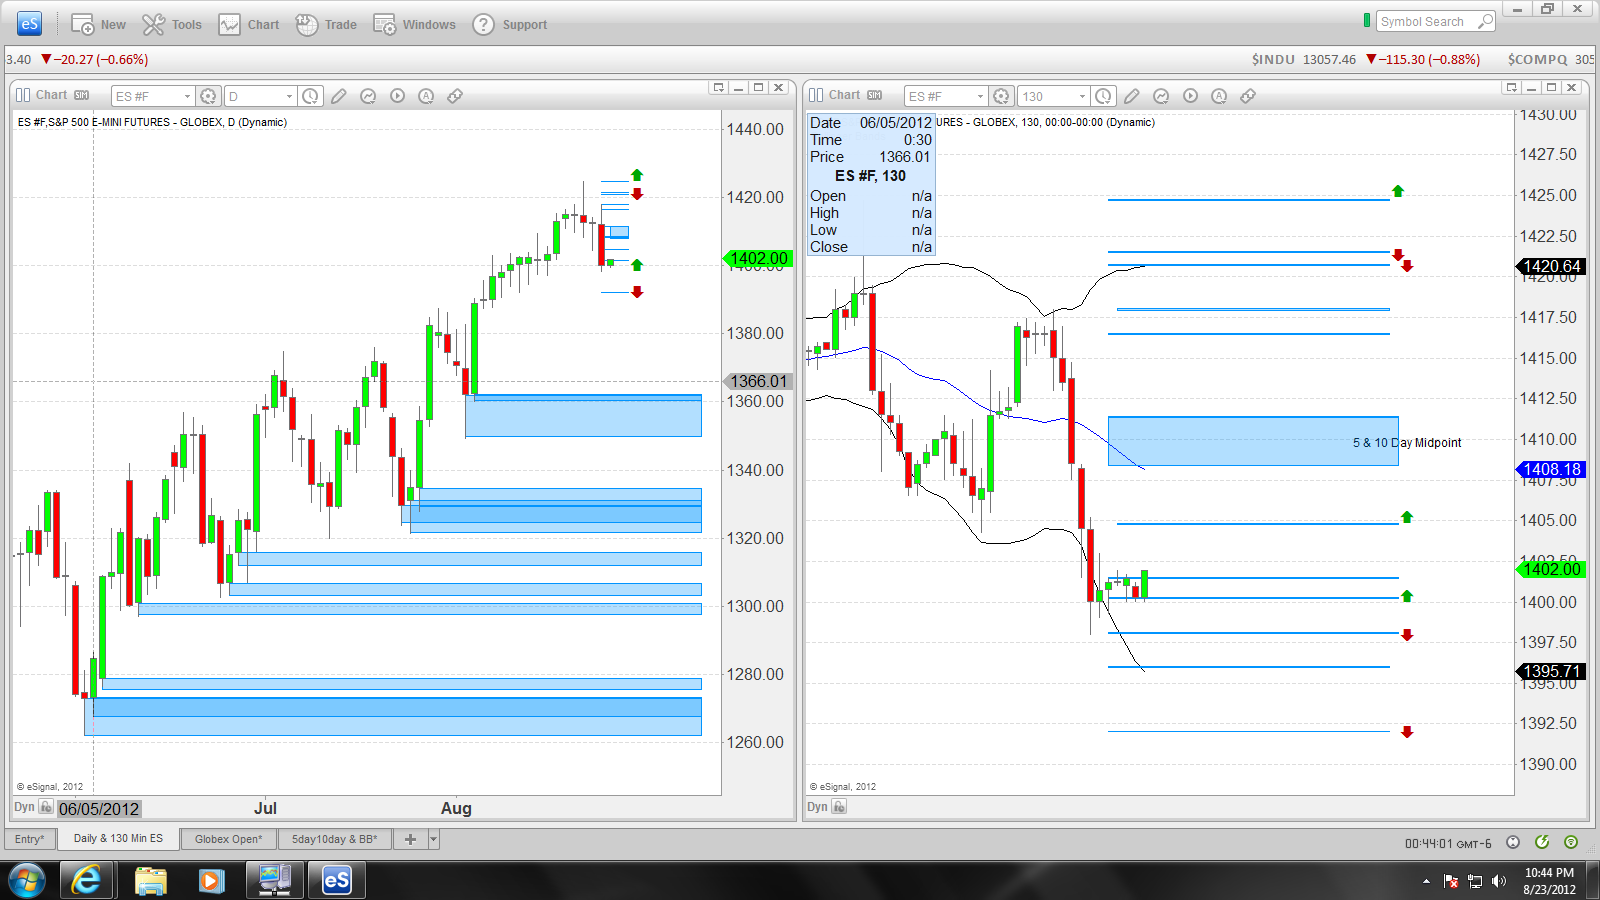Click the split-pane icon on the 130-minute chart
The height and width of the screenshot is (900, 1600).
[x=816, y=95]
